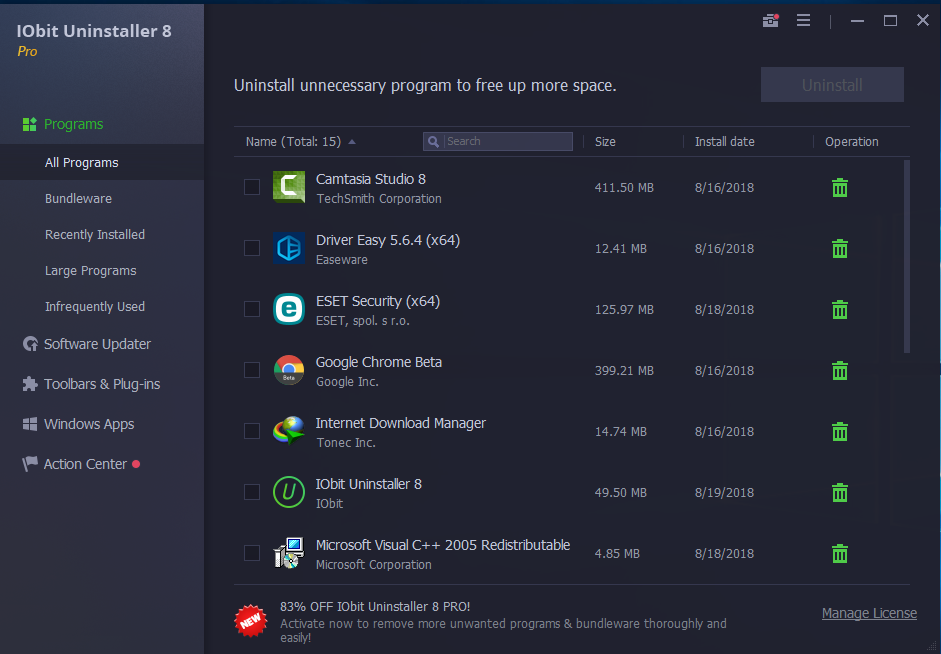Image resolution: width=941 pixels, height=654 pixels.
Task: Click the ESET Security app icon
Action: click(x=289, y=309)
